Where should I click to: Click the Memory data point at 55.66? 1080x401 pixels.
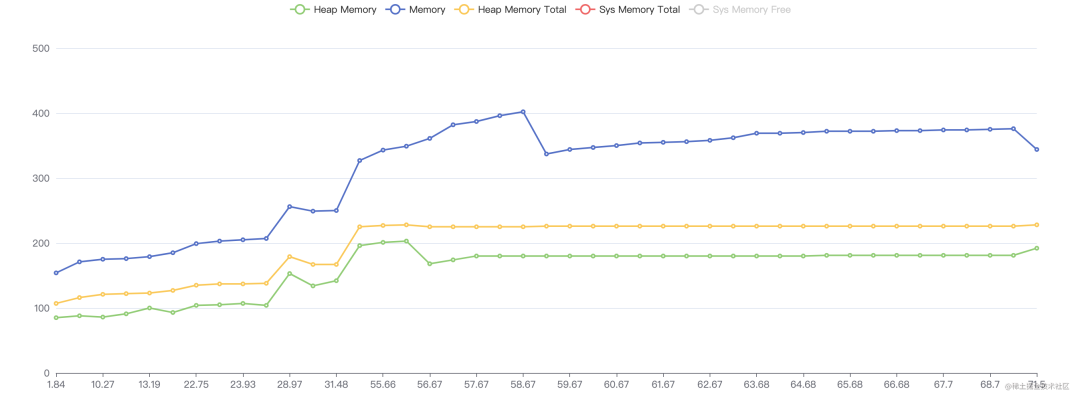(x=383, y=150)
